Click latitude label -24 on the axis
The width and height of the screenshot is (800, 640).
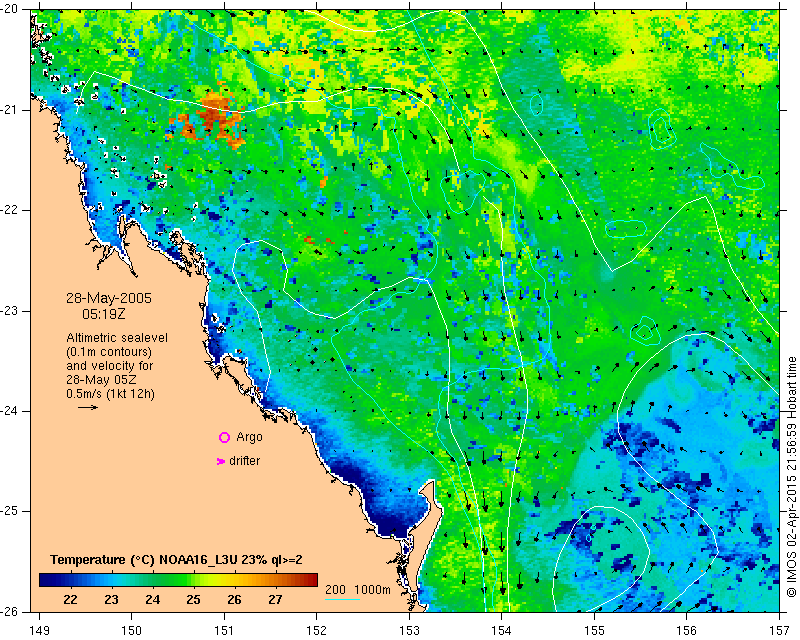(10, 411)
